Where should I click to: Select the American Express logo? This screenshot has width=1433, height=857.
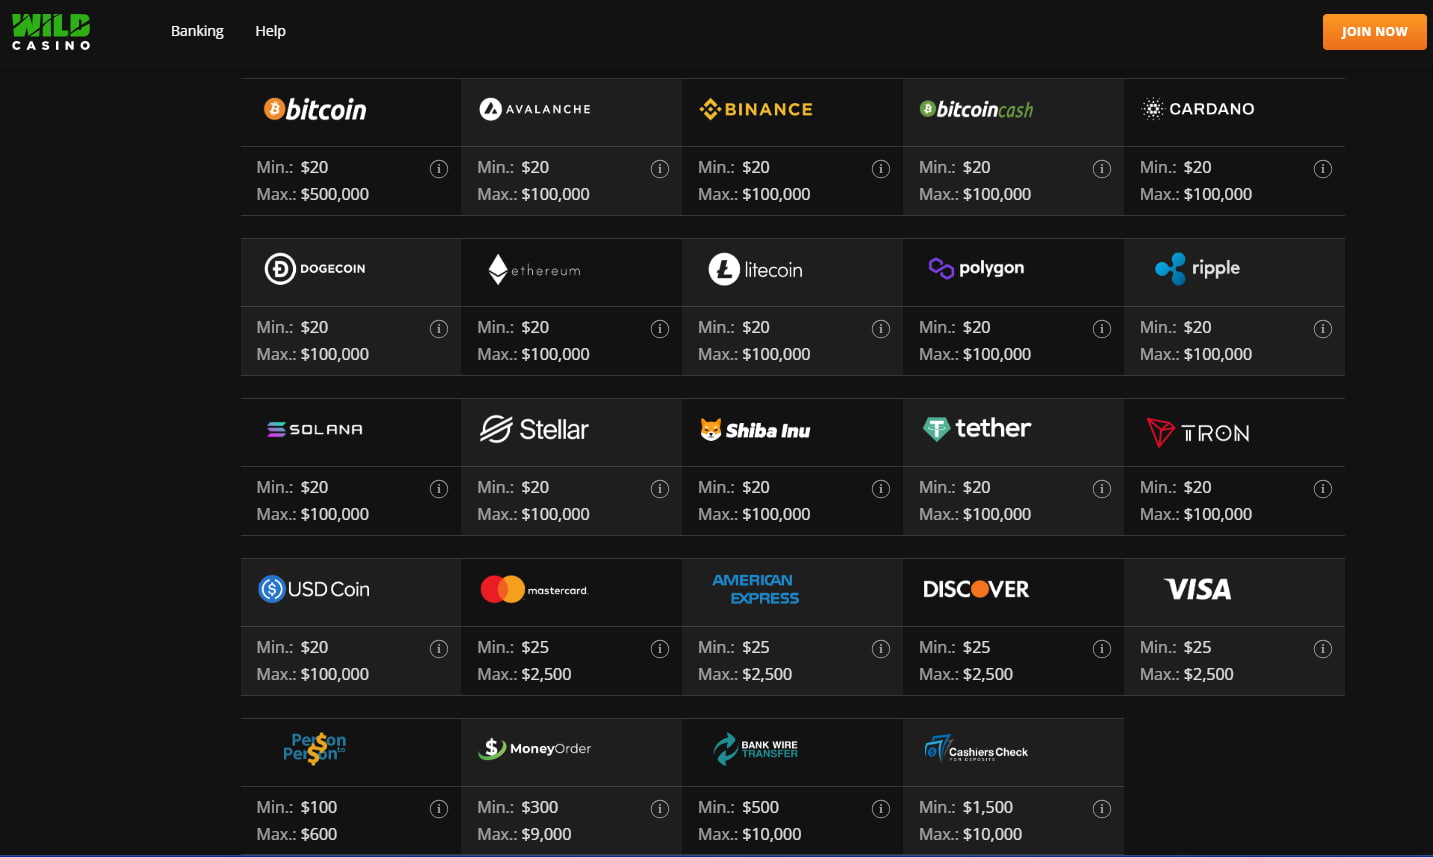pyautogui.click(x=756, y=589)
